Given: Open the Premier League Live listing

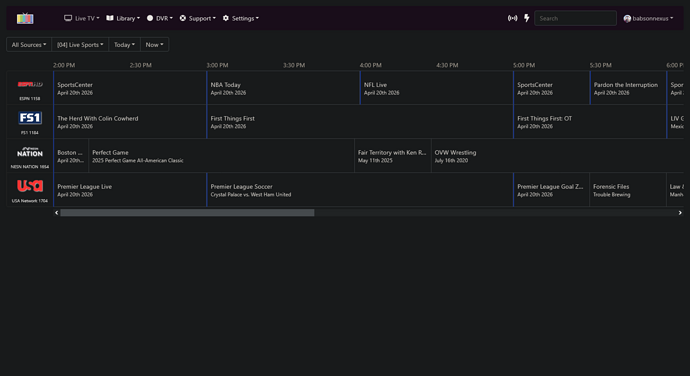Looking at the screenshot, I should point(130,190).
